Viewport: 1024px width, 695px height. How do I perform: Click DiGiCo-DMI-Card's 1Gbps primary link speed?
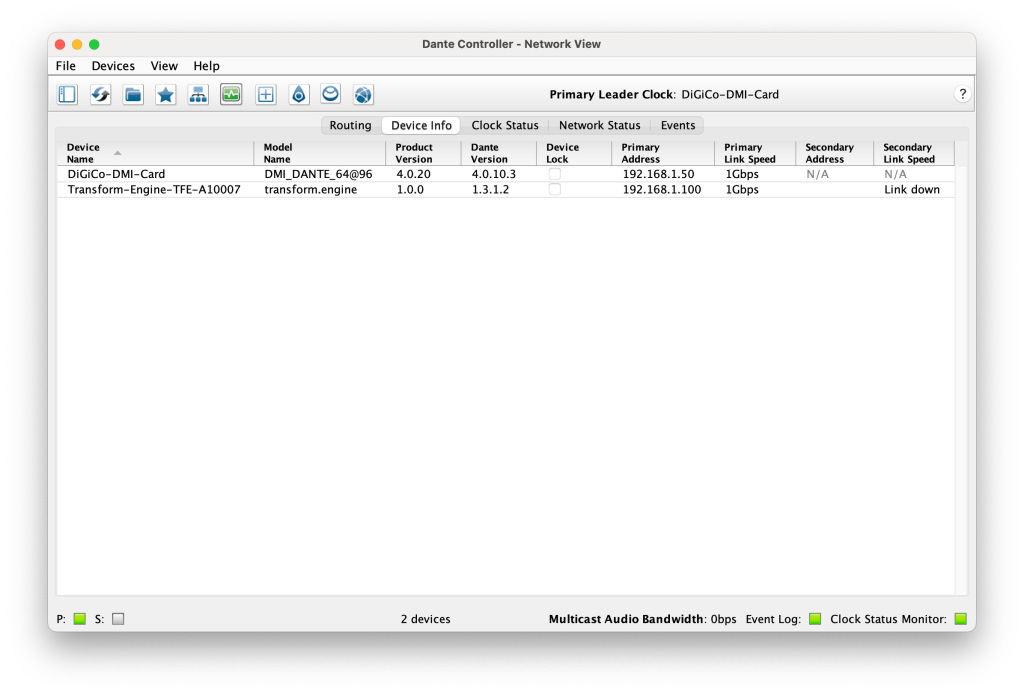pyautogui.click(x=742, y=174)
